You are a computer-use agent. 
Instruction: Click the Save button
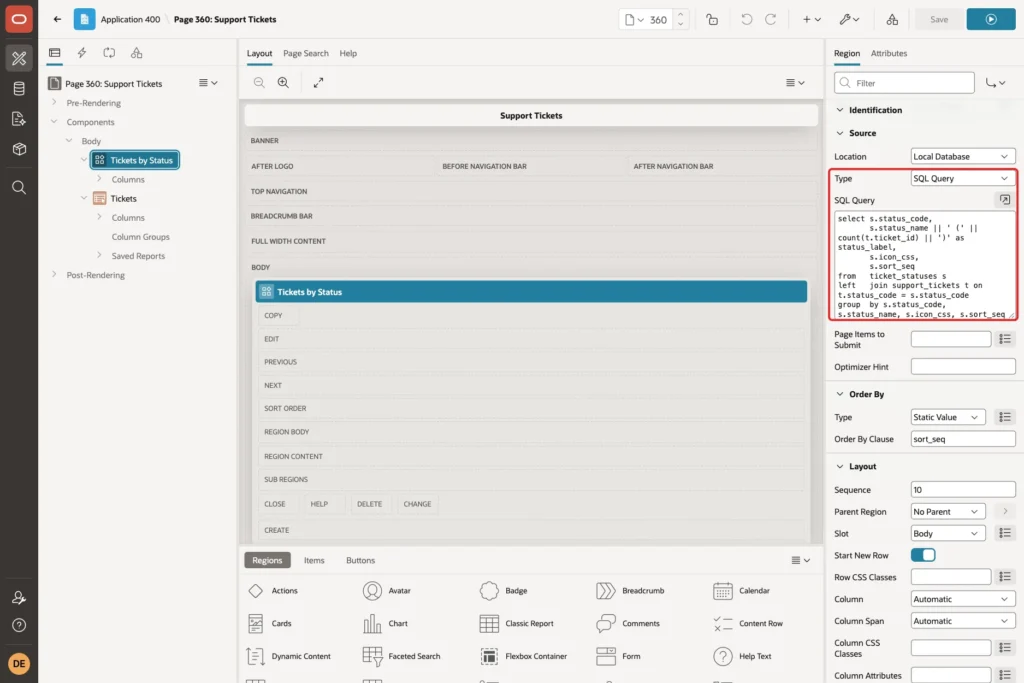pos(938,20)
